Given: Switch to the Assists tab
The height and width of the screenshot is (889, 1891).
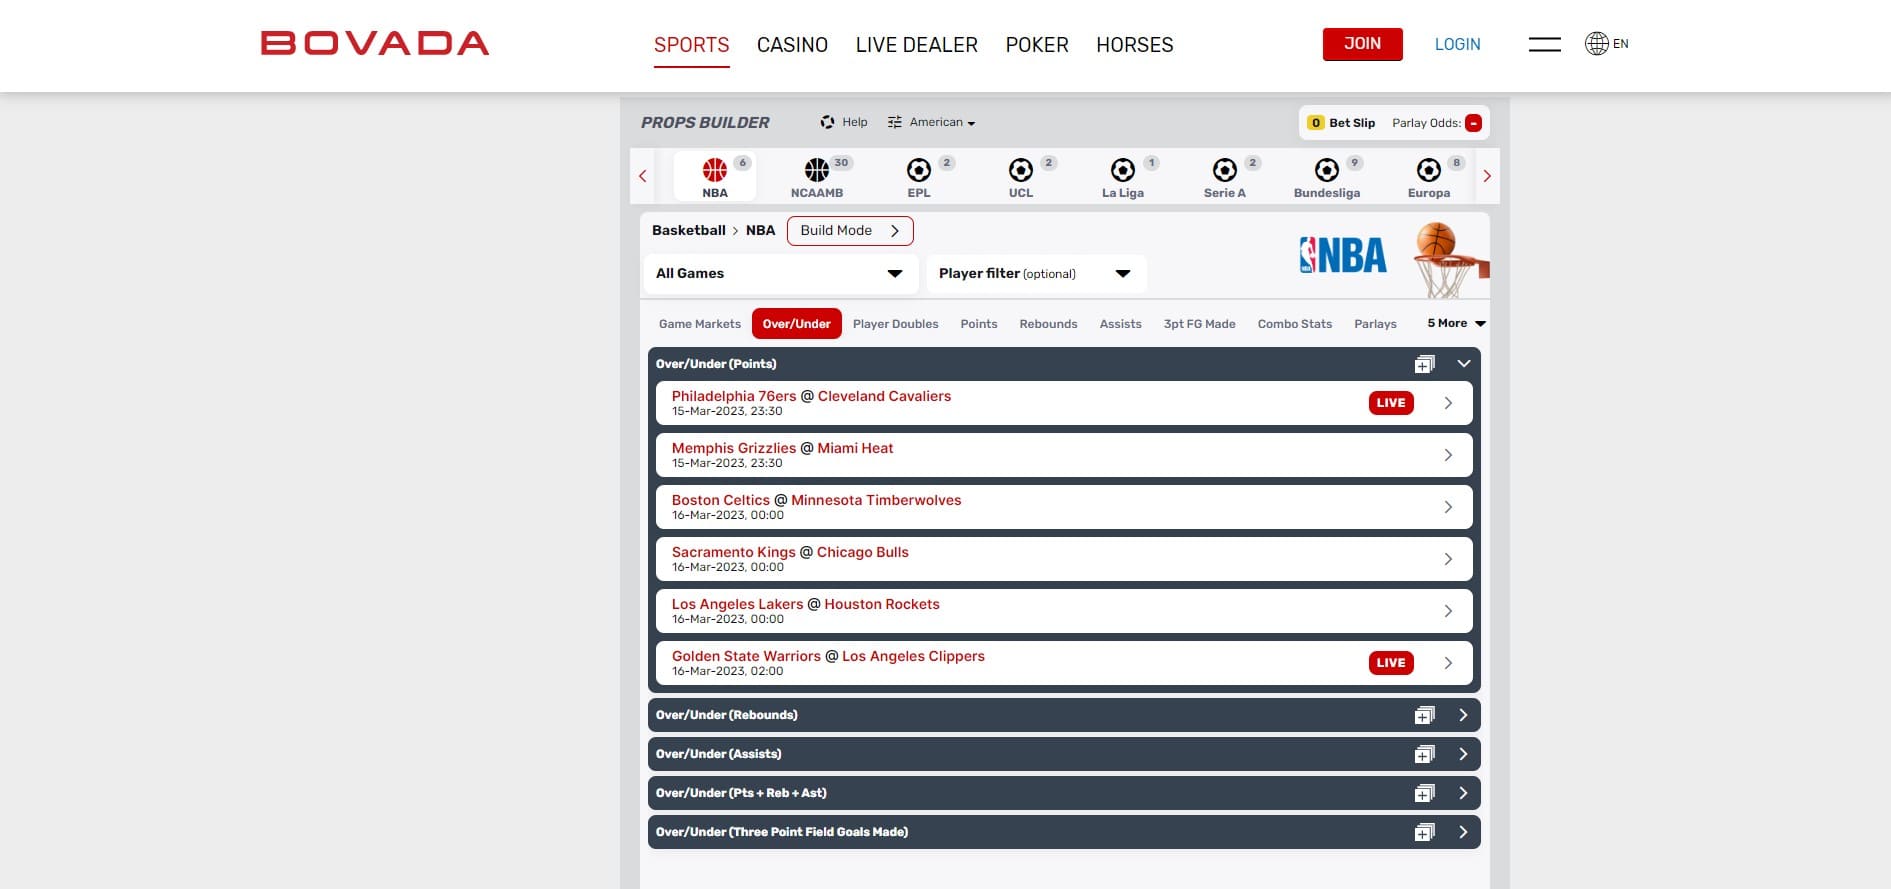Looking at the screenshot, I should coord(1120,324).
